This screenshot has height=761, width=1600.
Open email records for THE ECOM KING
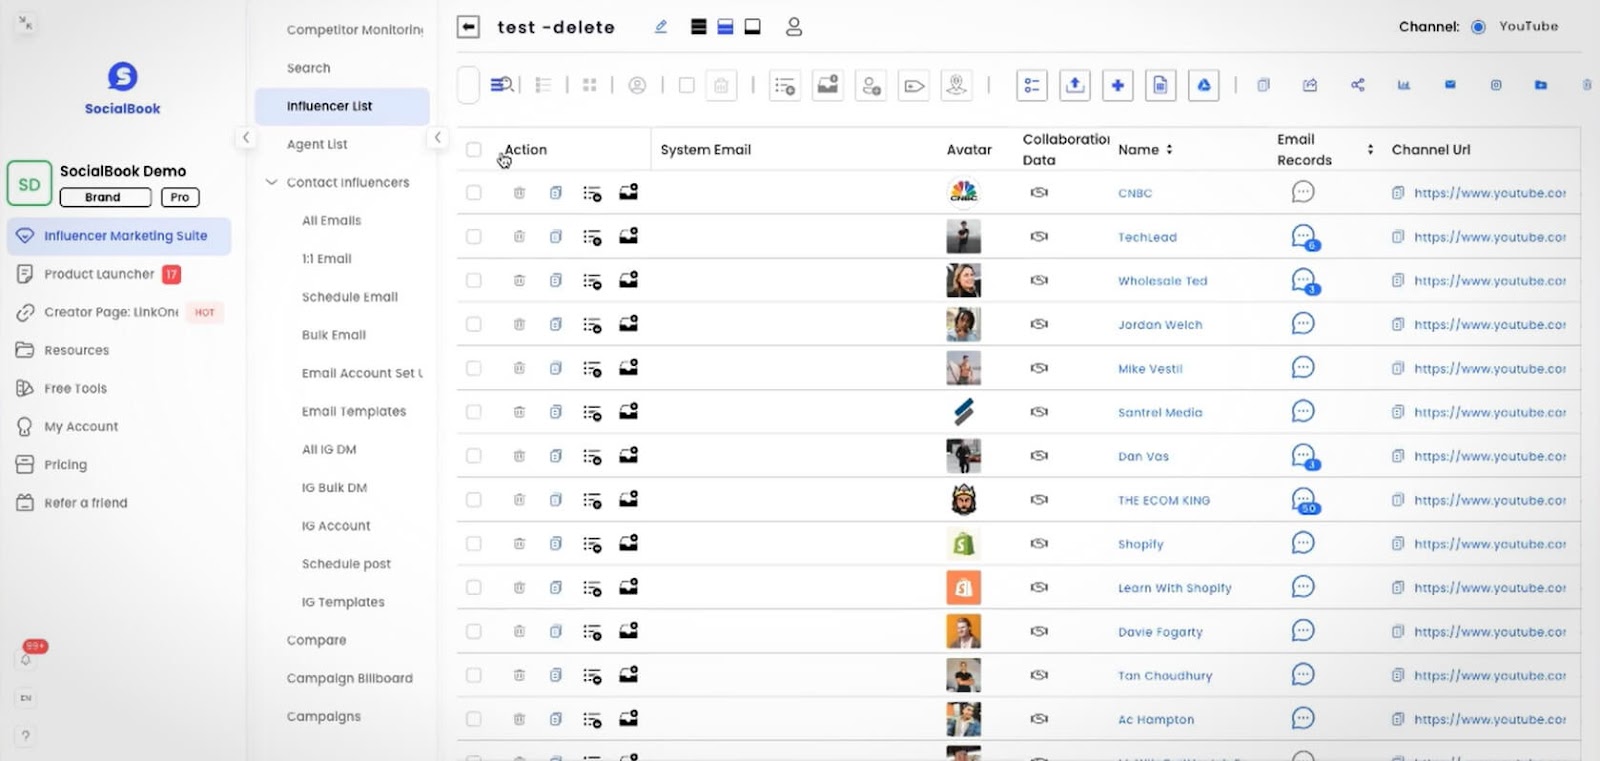point(1305,500)
